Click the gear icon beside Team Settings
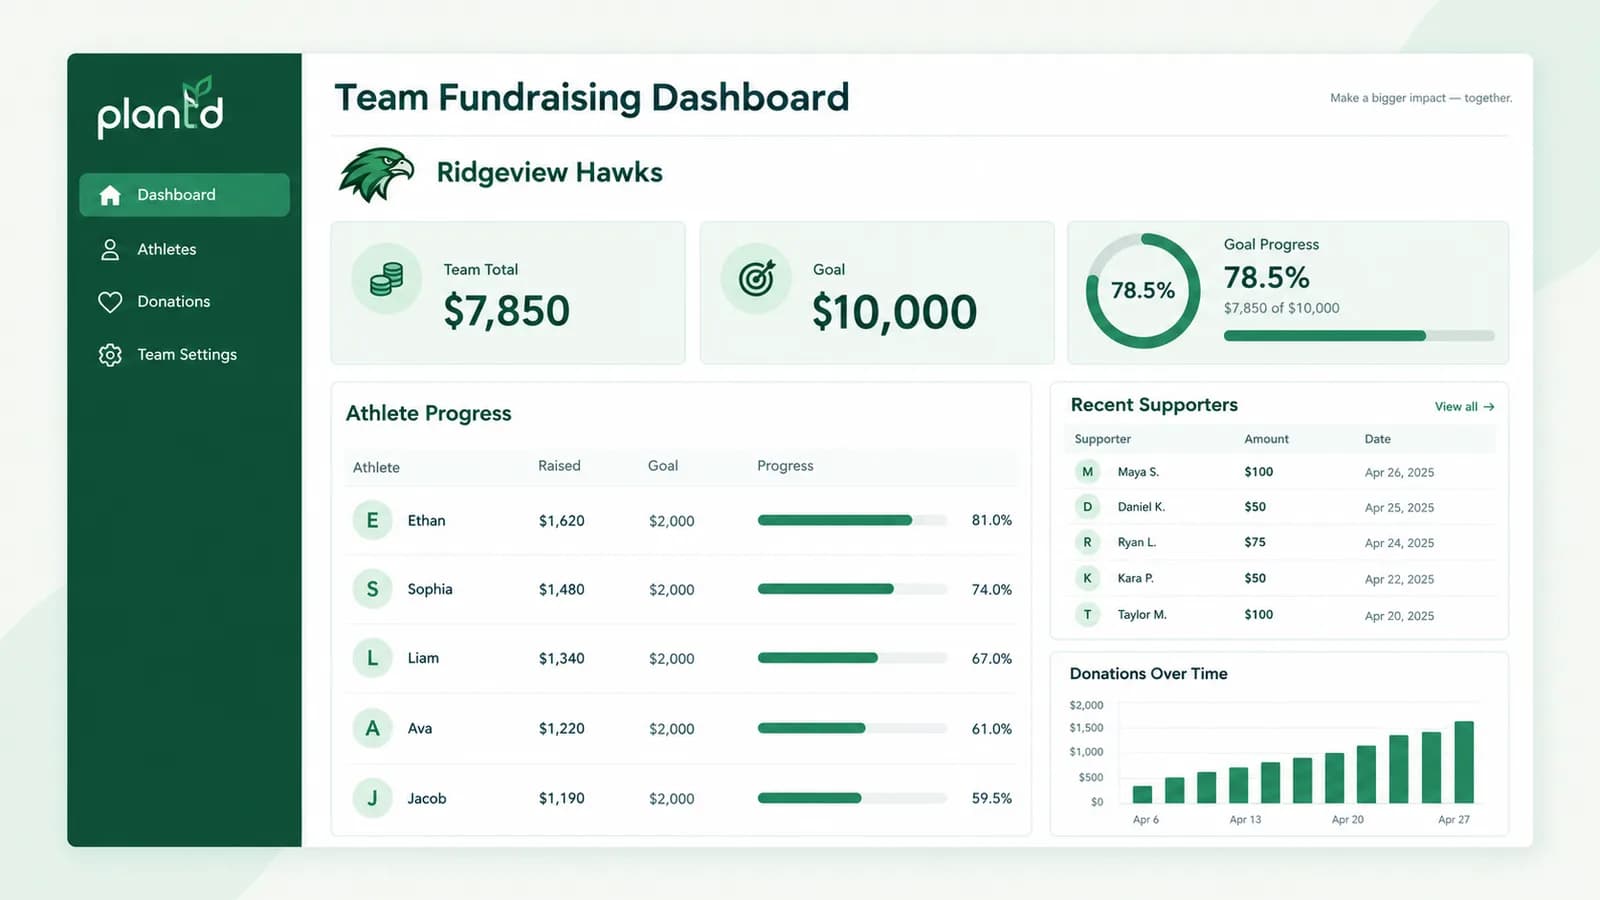This screenshot has width=1600, height=900. tap(110, 355)
